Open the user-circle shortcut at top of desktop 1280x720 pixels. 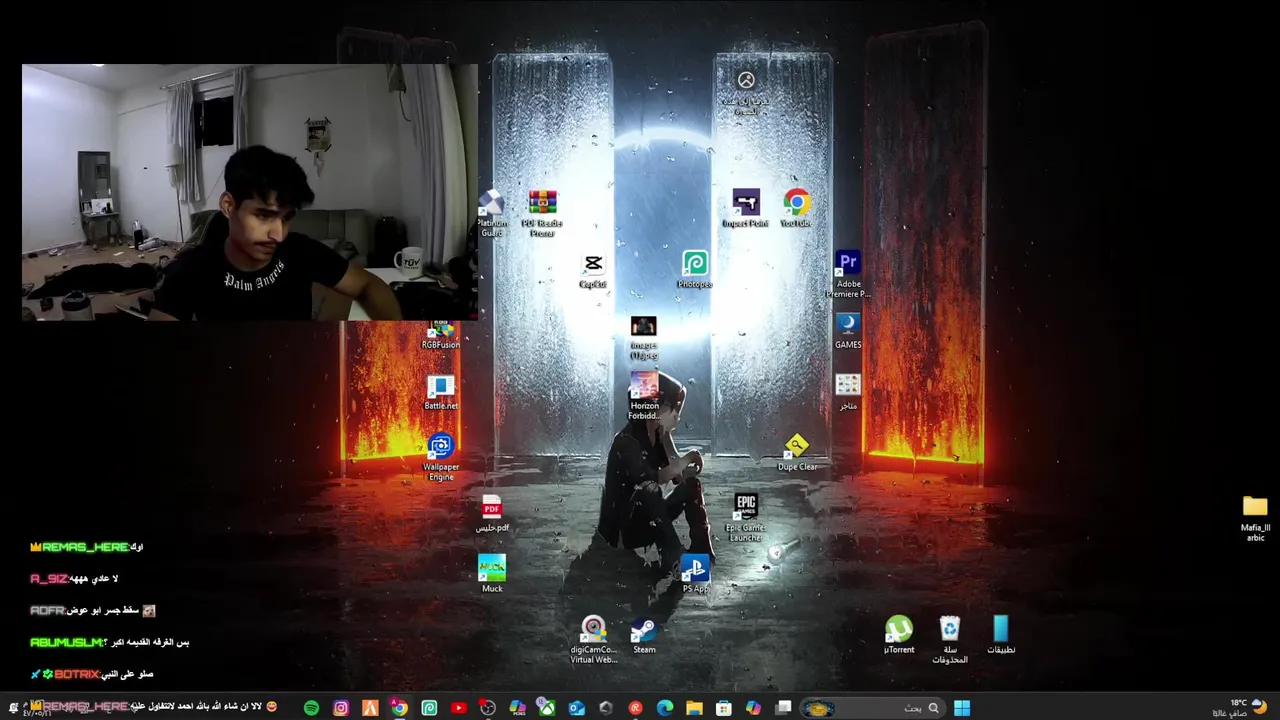point(746,92)
